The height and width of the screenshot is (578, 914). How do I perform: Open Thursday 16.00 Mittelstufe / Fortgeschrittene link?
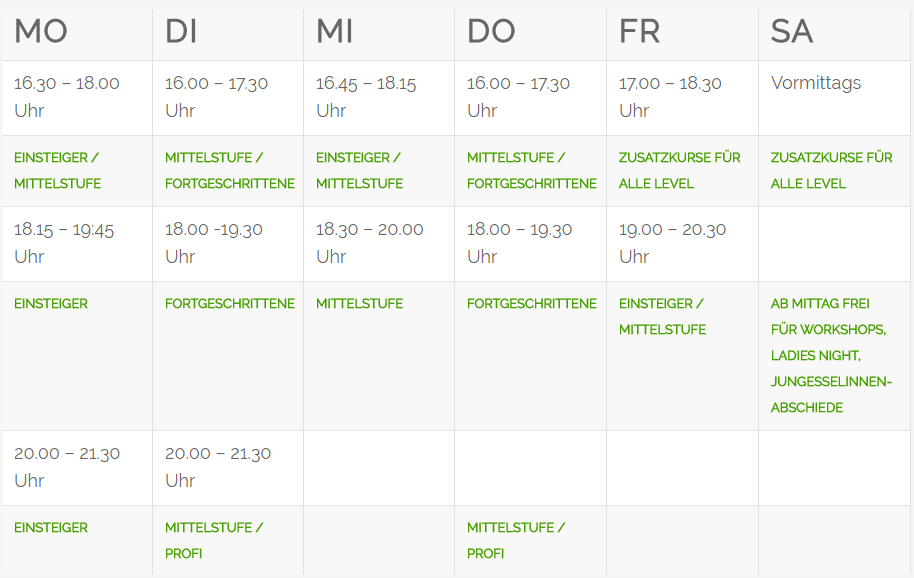532,170
